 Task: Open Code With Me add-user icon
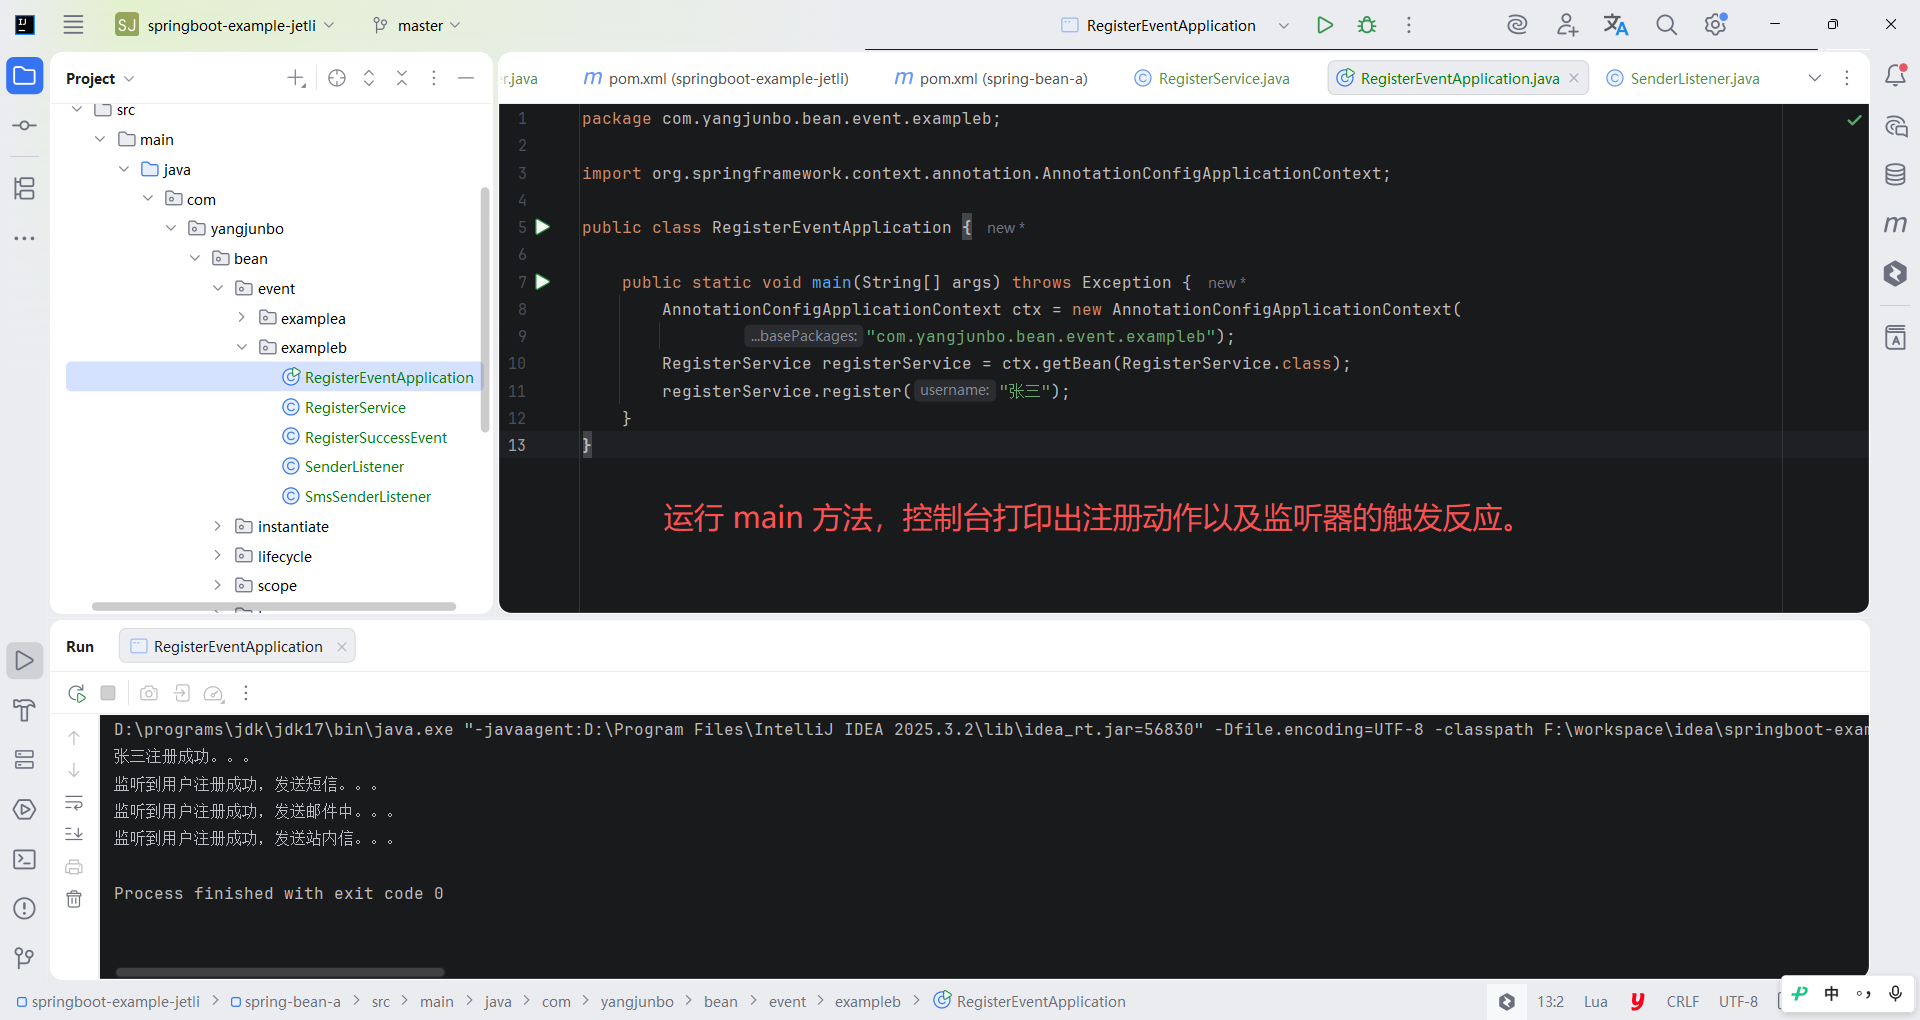pos(1567,25)
